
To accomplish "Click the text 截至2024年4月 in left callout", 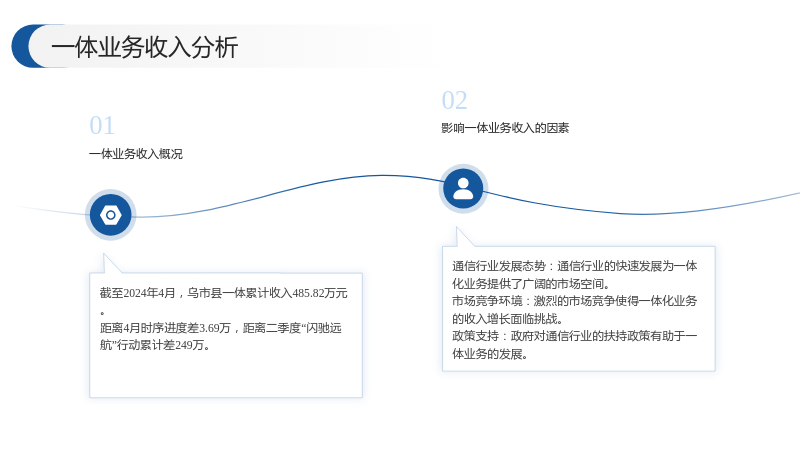I will (x=137, y=293).
